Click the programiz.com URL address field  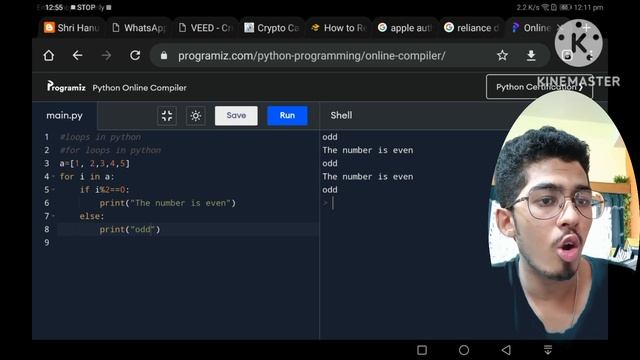(x=311, y=56)
